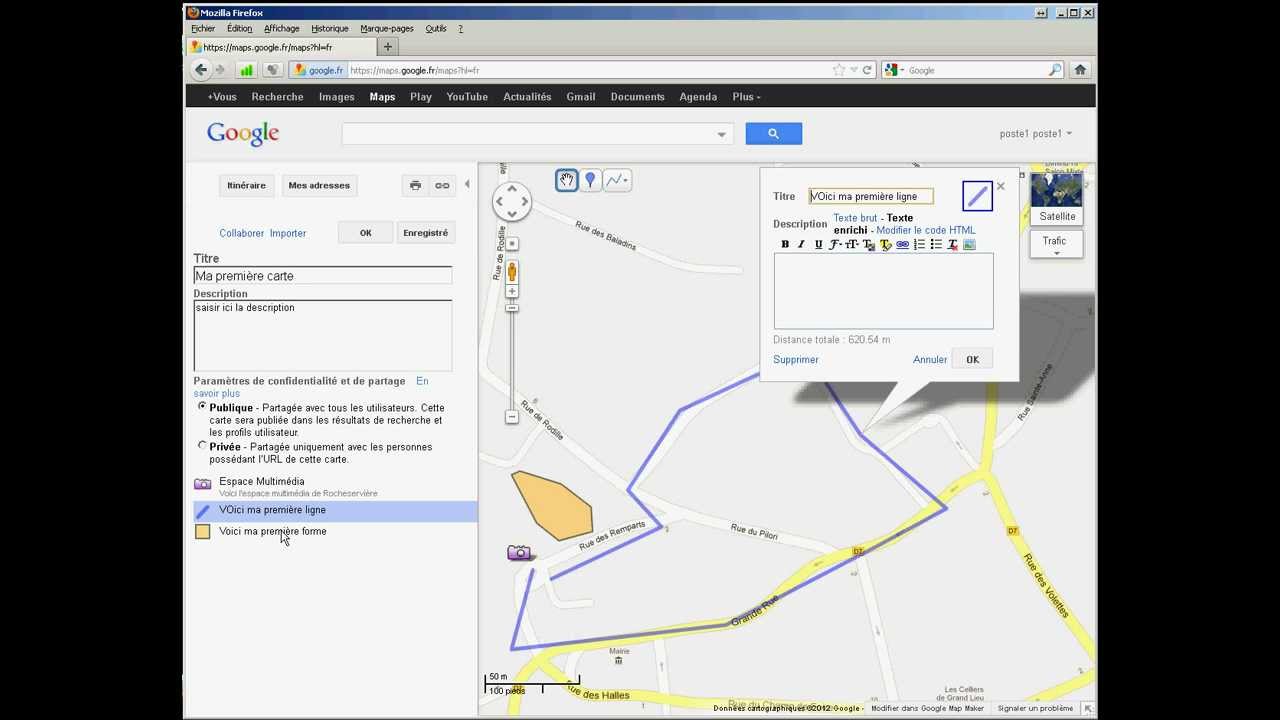
Task: Click the camera marker on the map
Action: click(x=519, y=552)
